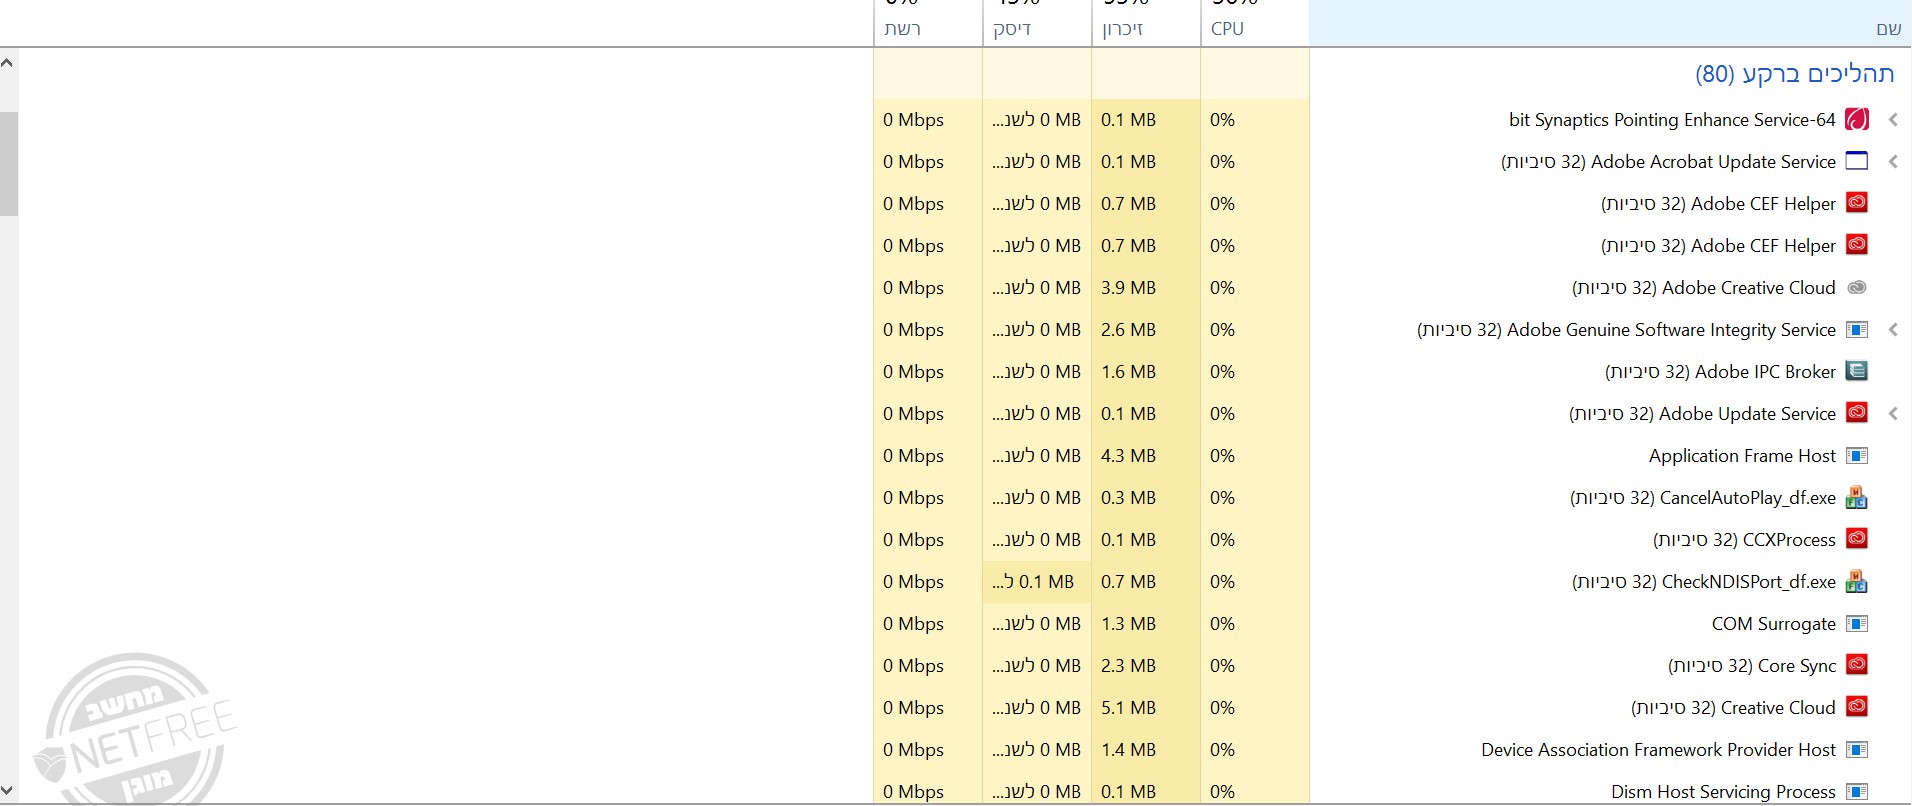
Task: Click the COM Surrogate icon
Action: click(1857, 624)
